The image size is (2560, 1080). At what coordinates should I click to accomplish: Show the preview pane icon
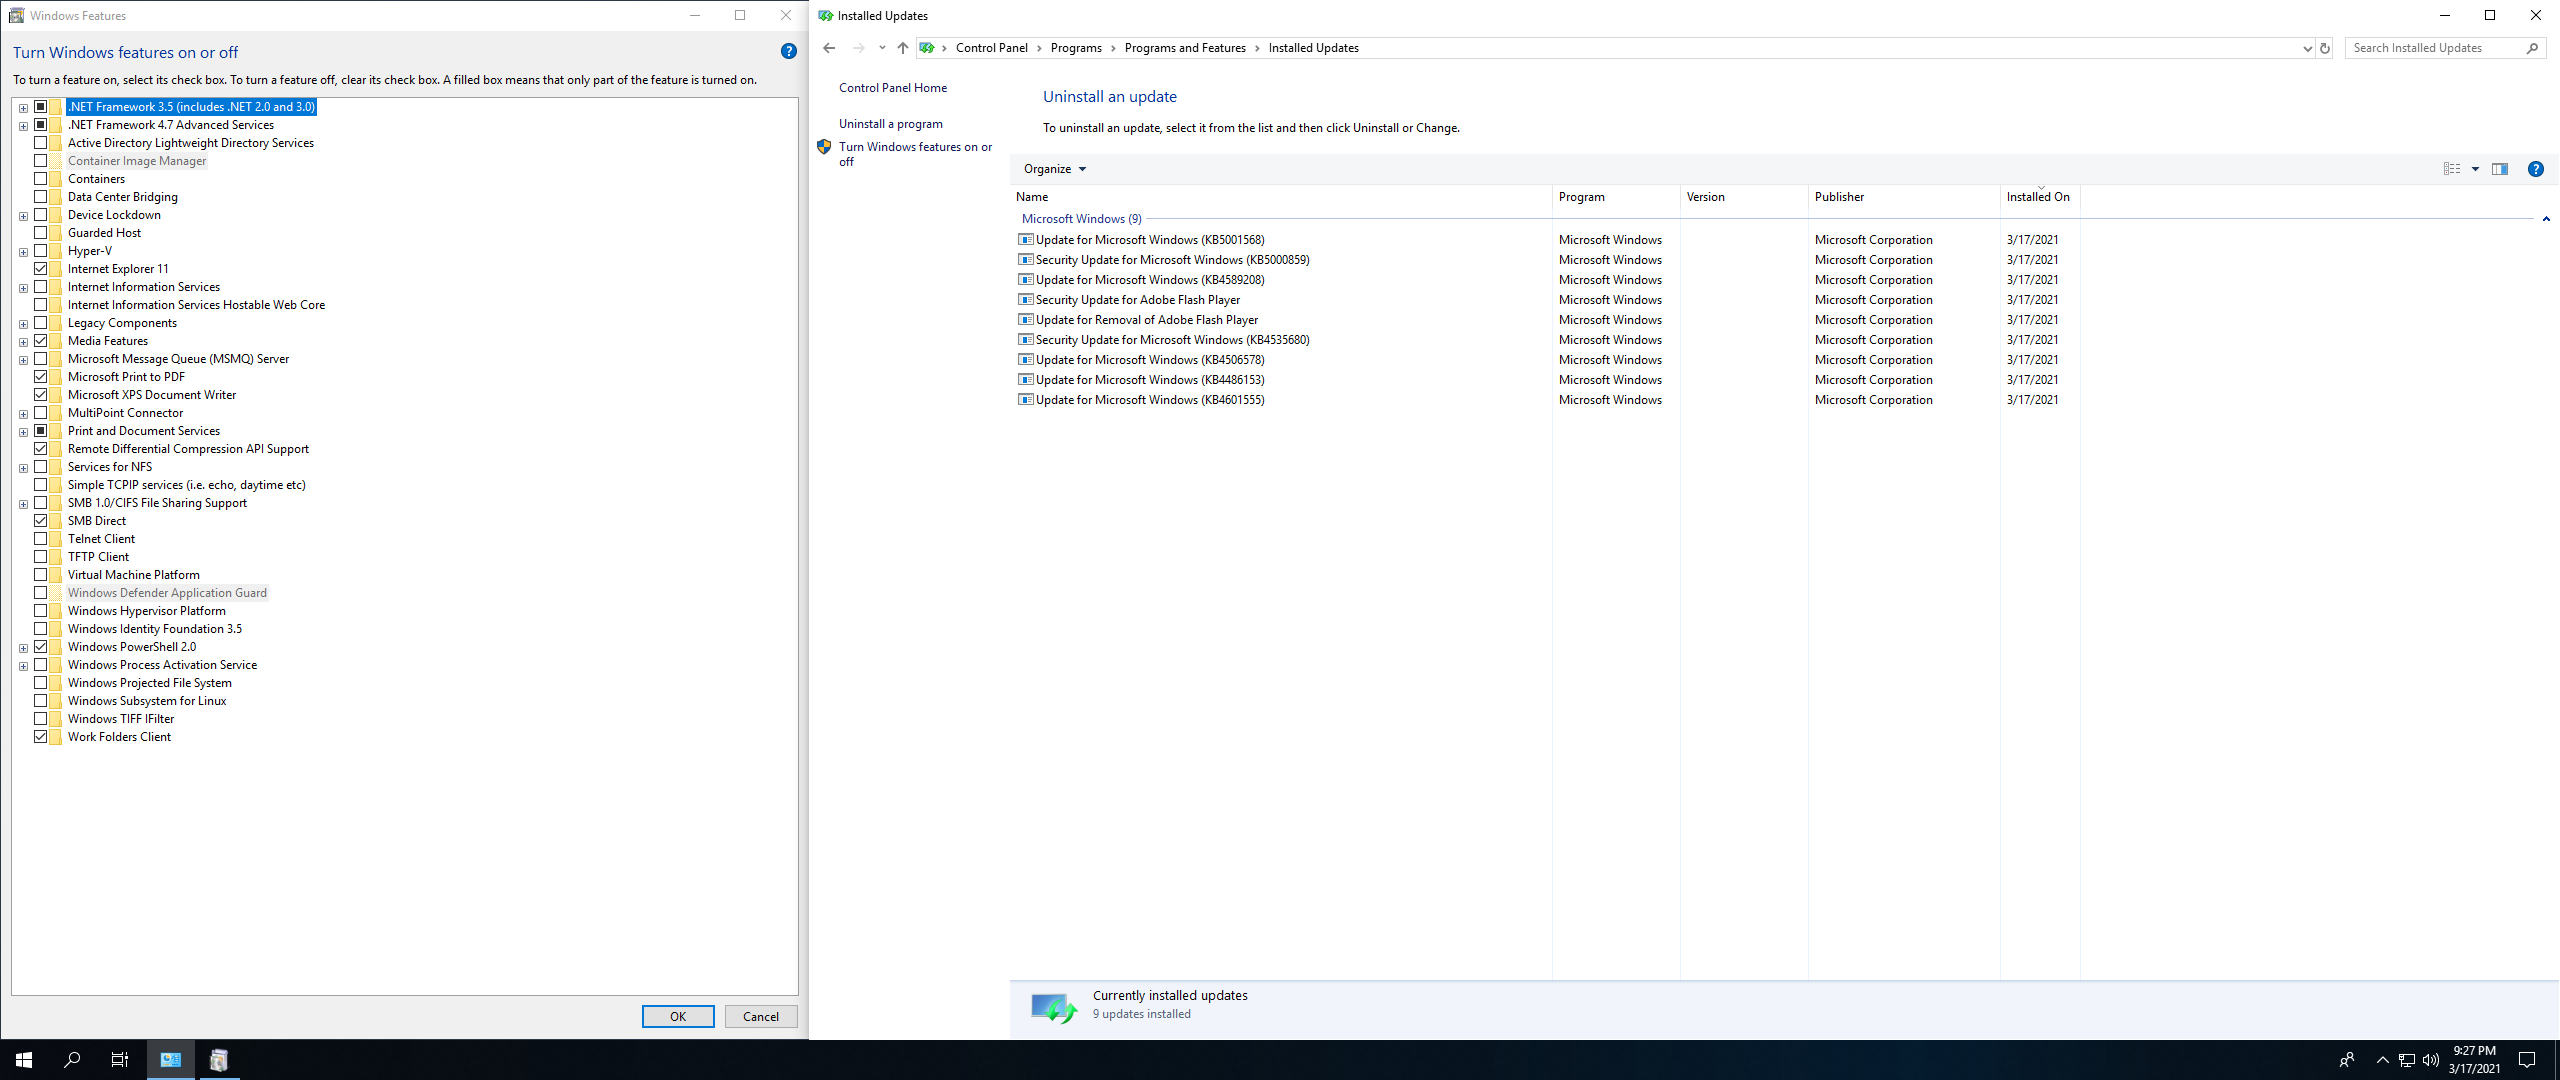coord(2500,169)
